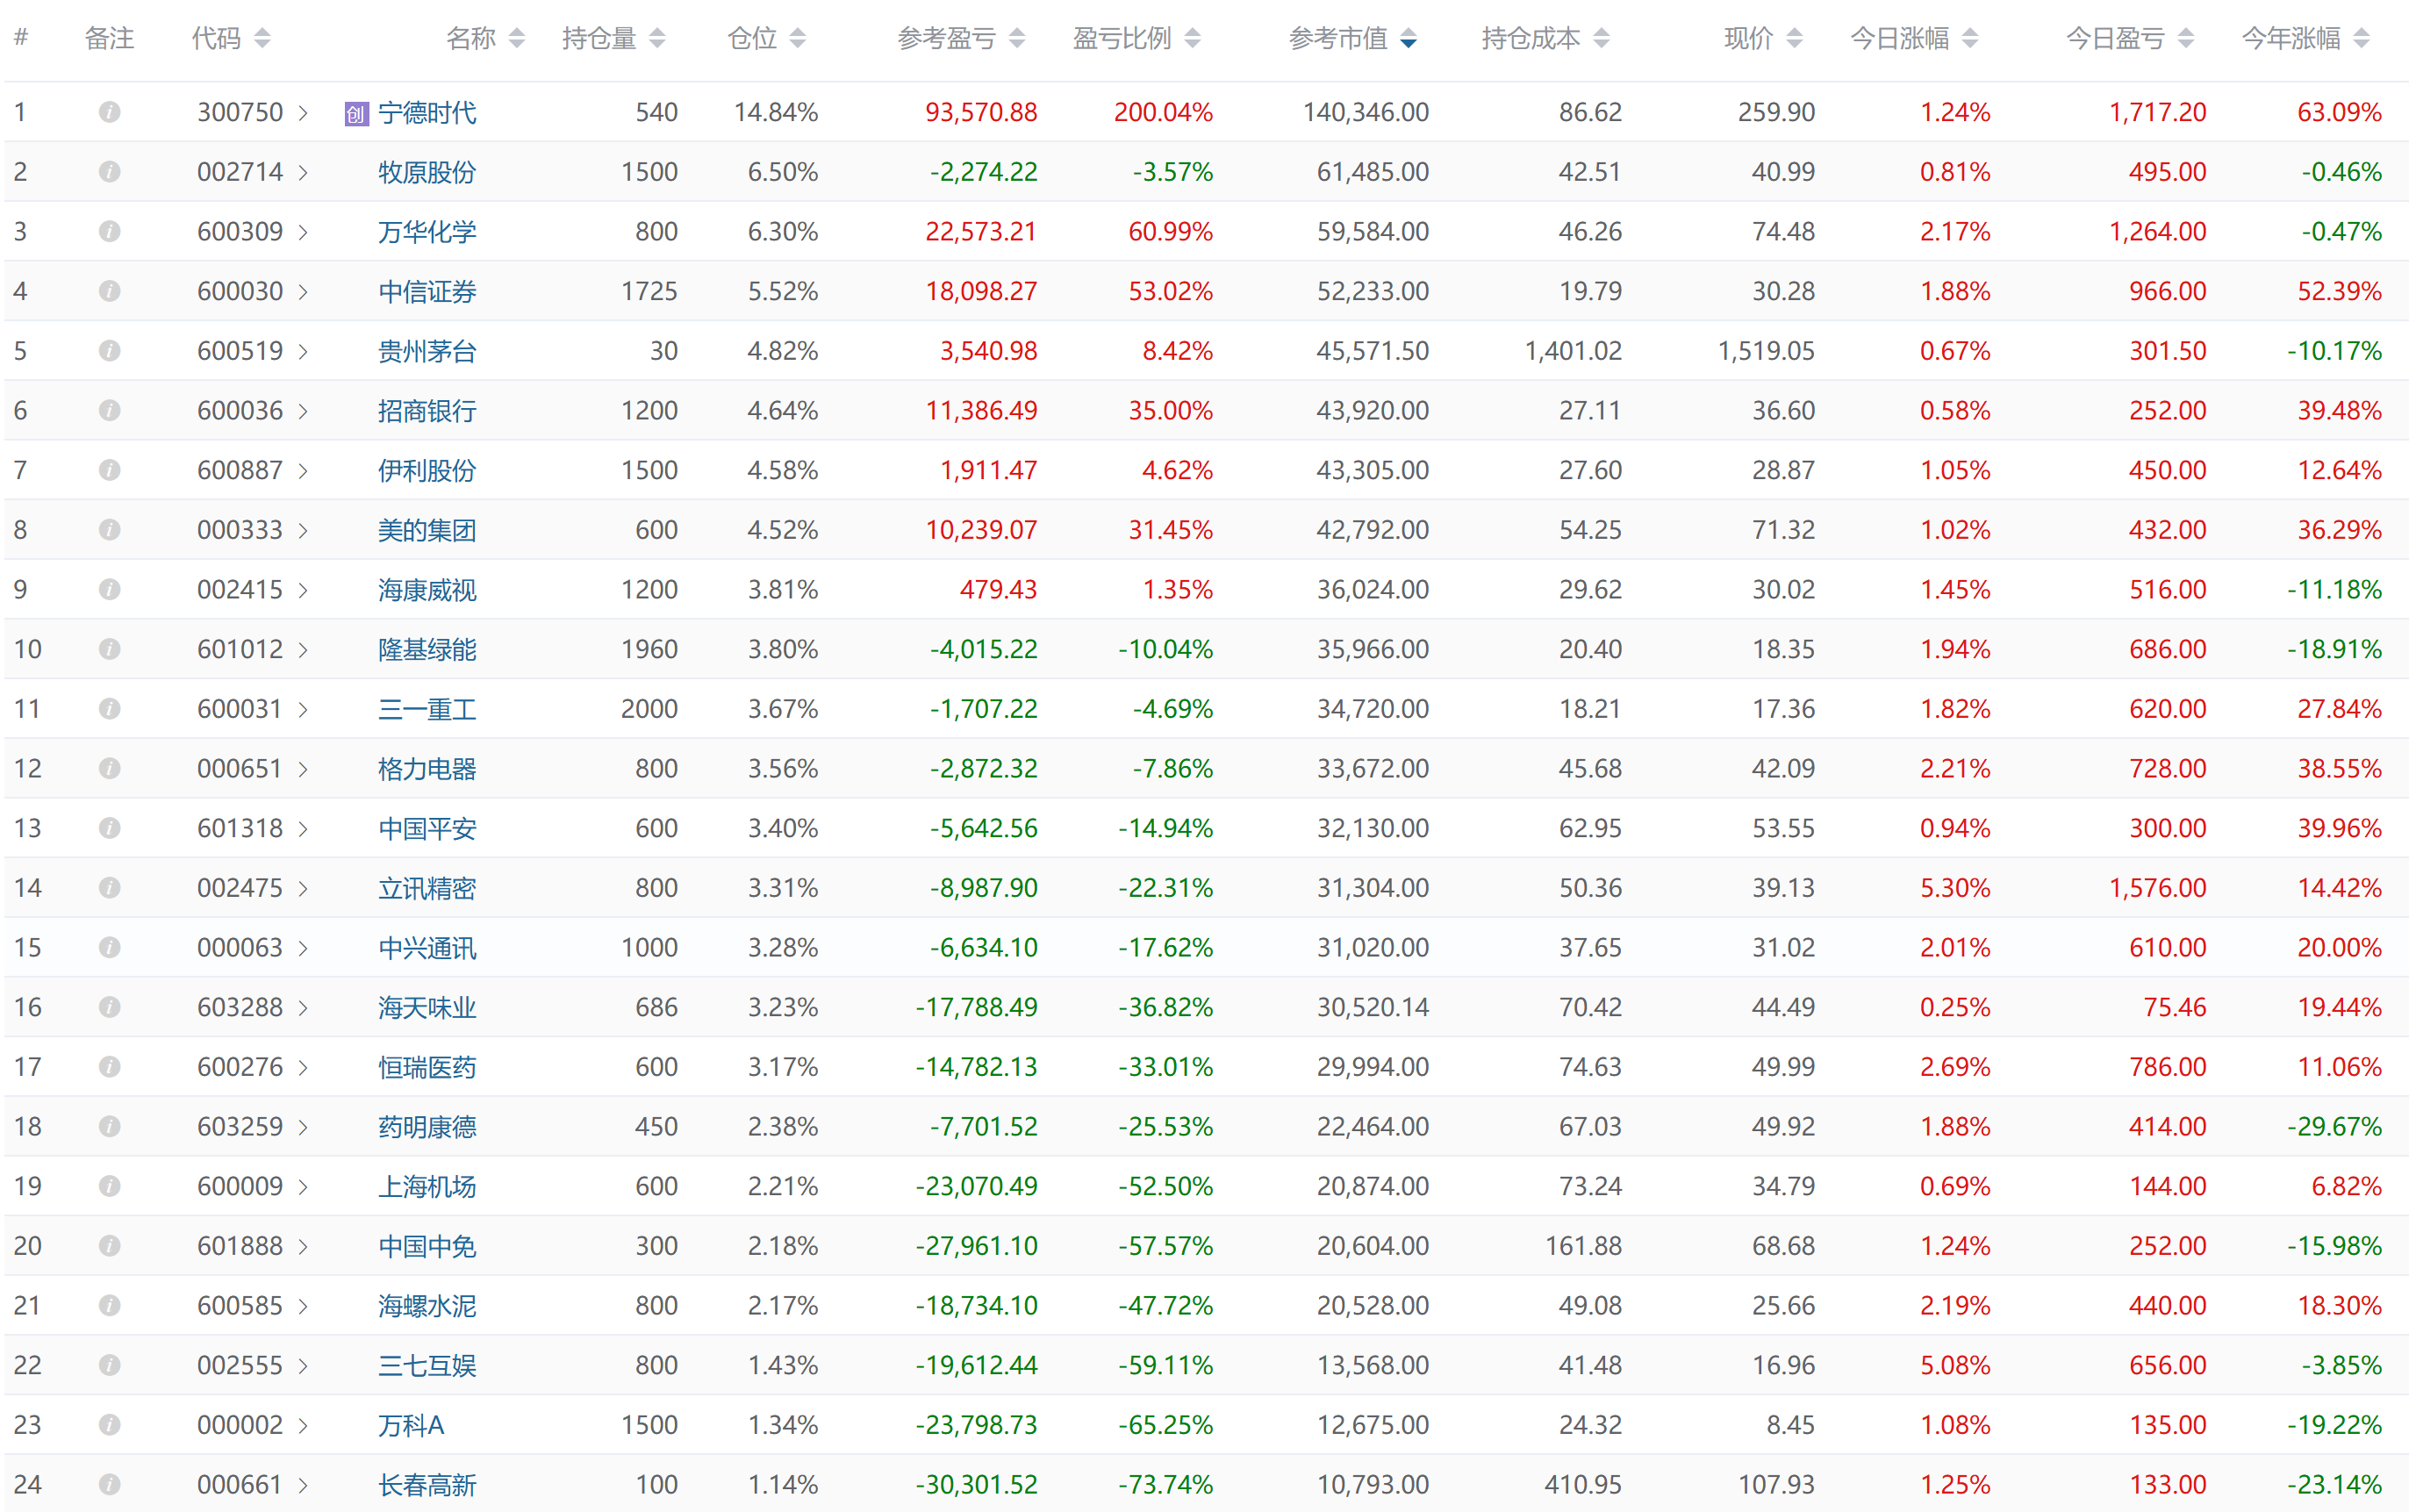The width and height of the screenshot is (2416, 1512).
Task: Click the note icon for 上海机场 row
Action: pos(110,1186)
